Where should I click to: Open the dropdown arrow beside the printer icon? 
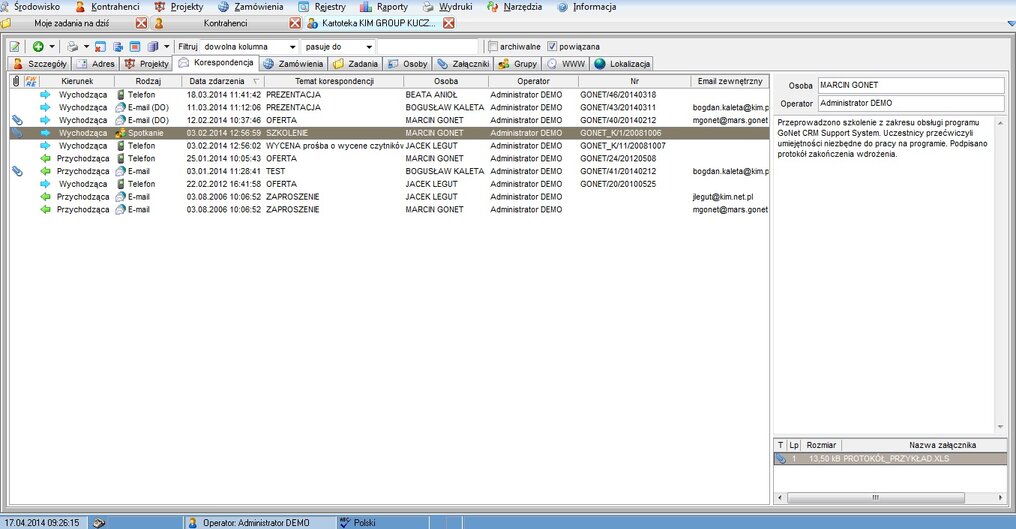pyautogui.click(x=86, y=47)
